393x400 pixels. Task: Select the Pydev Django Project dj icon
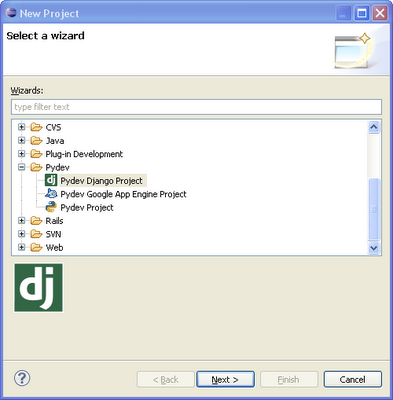[51, 180]
